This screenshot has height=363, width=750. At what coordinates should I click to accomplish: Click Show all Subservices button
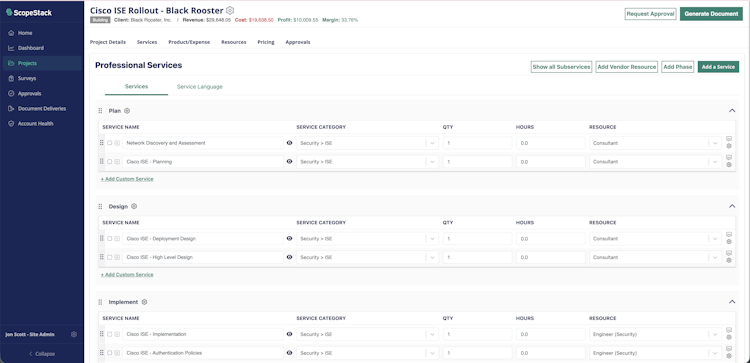click(562, 67)
